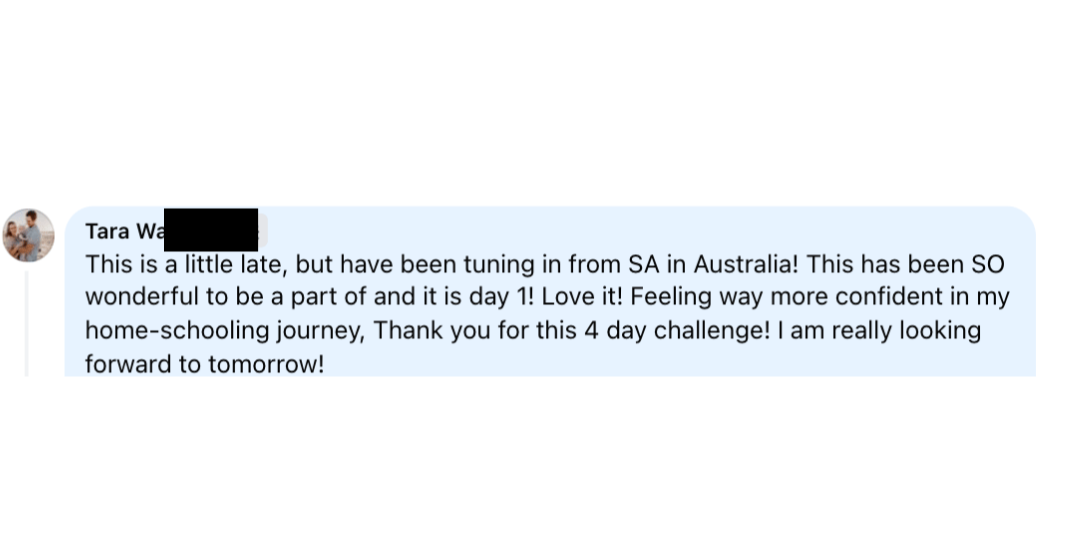Click the black redacted box beside name

(210, 230)
